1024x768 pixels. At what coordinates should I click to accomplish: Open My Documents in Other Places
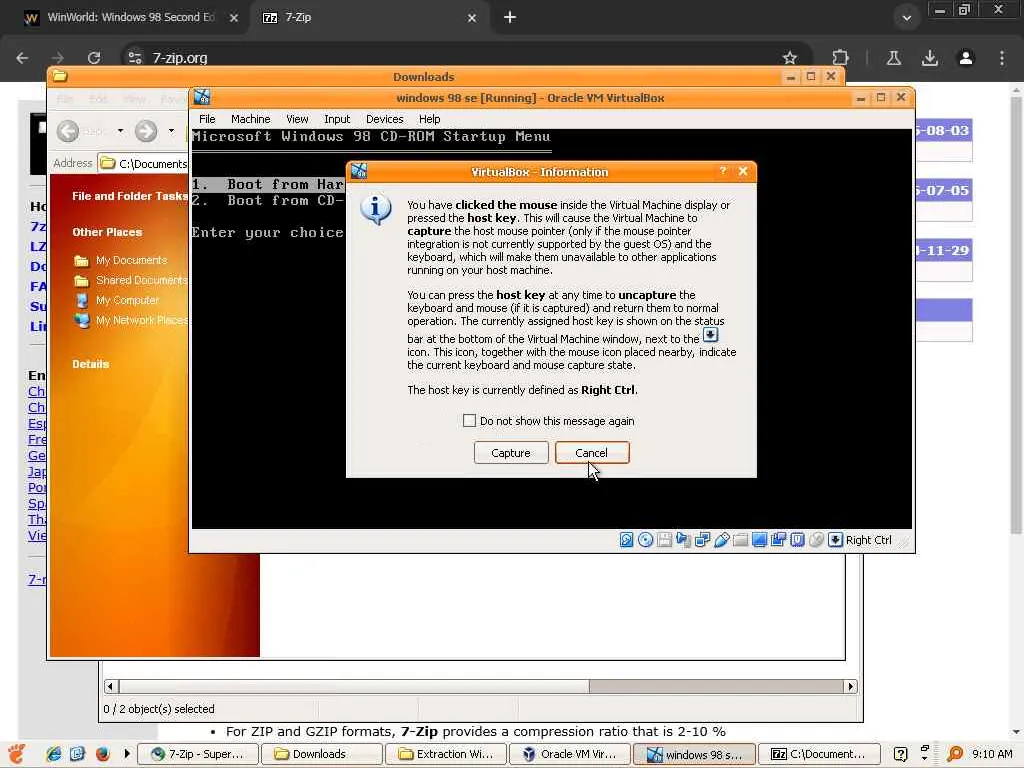tap(131, 260)
